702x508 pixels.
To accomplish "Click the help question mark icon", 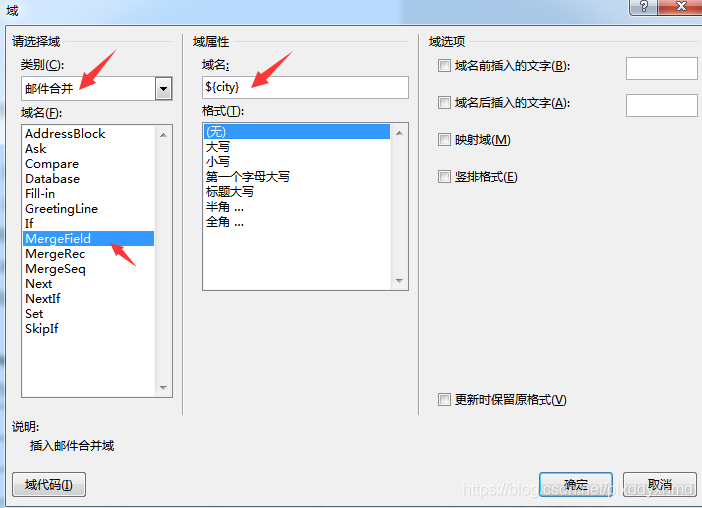I will coord(644,7).
